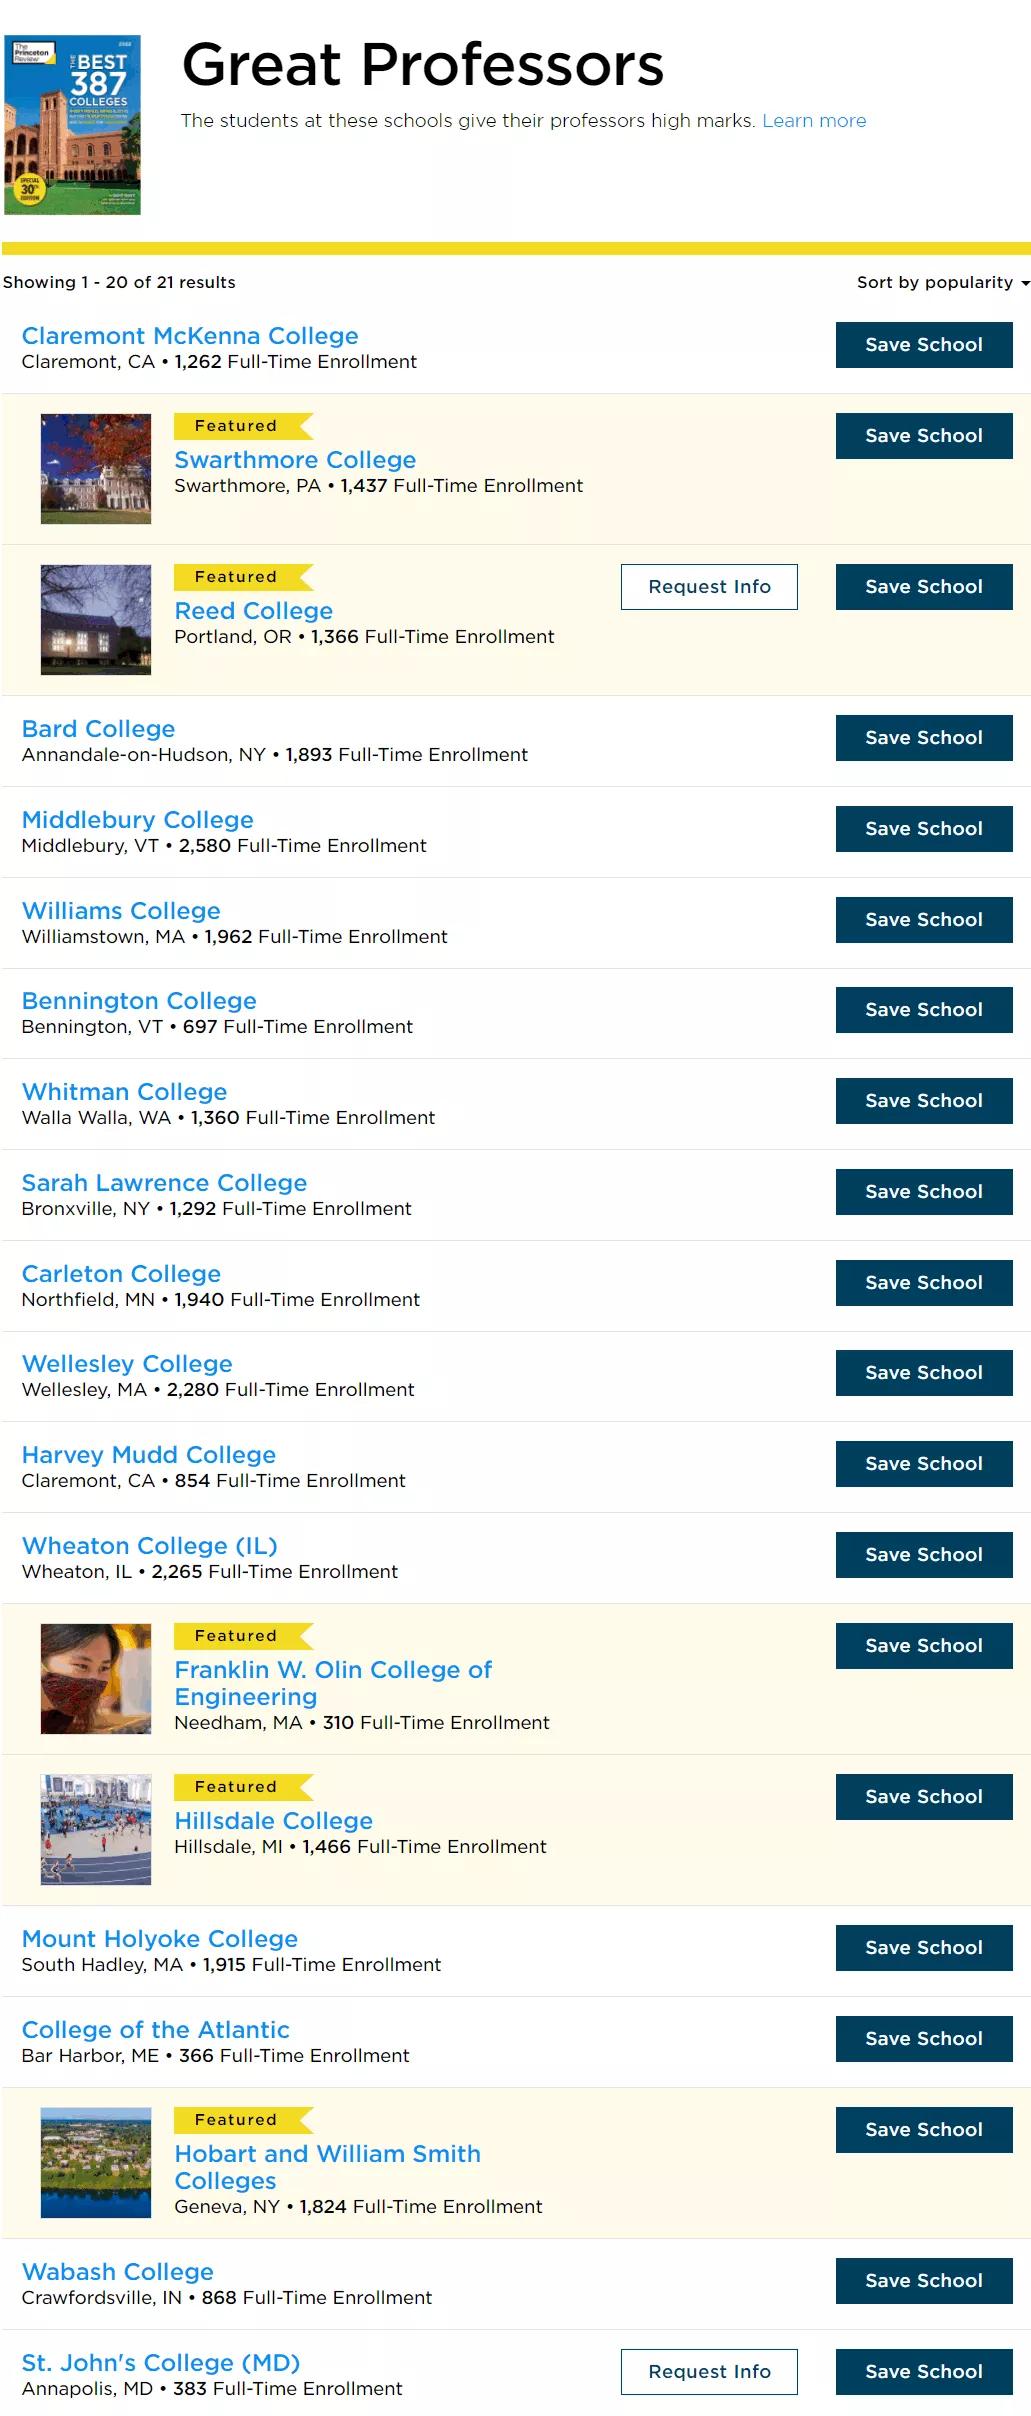Viewport: 1031px width, 2416px height.
Task: Click the Reed College building photo
Action: 96,620
